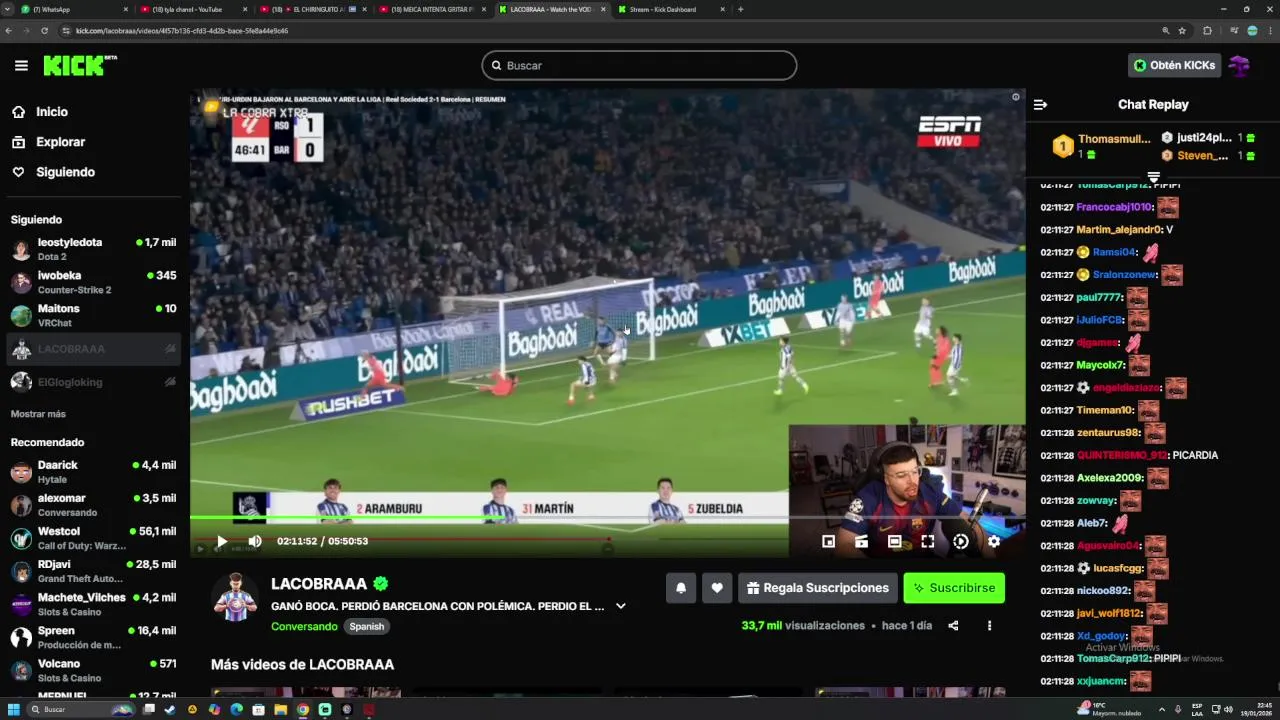This screenshot has width=1280, height=720.
Task: Open recommended channel Volcano
Action: [x=93, y=670]
